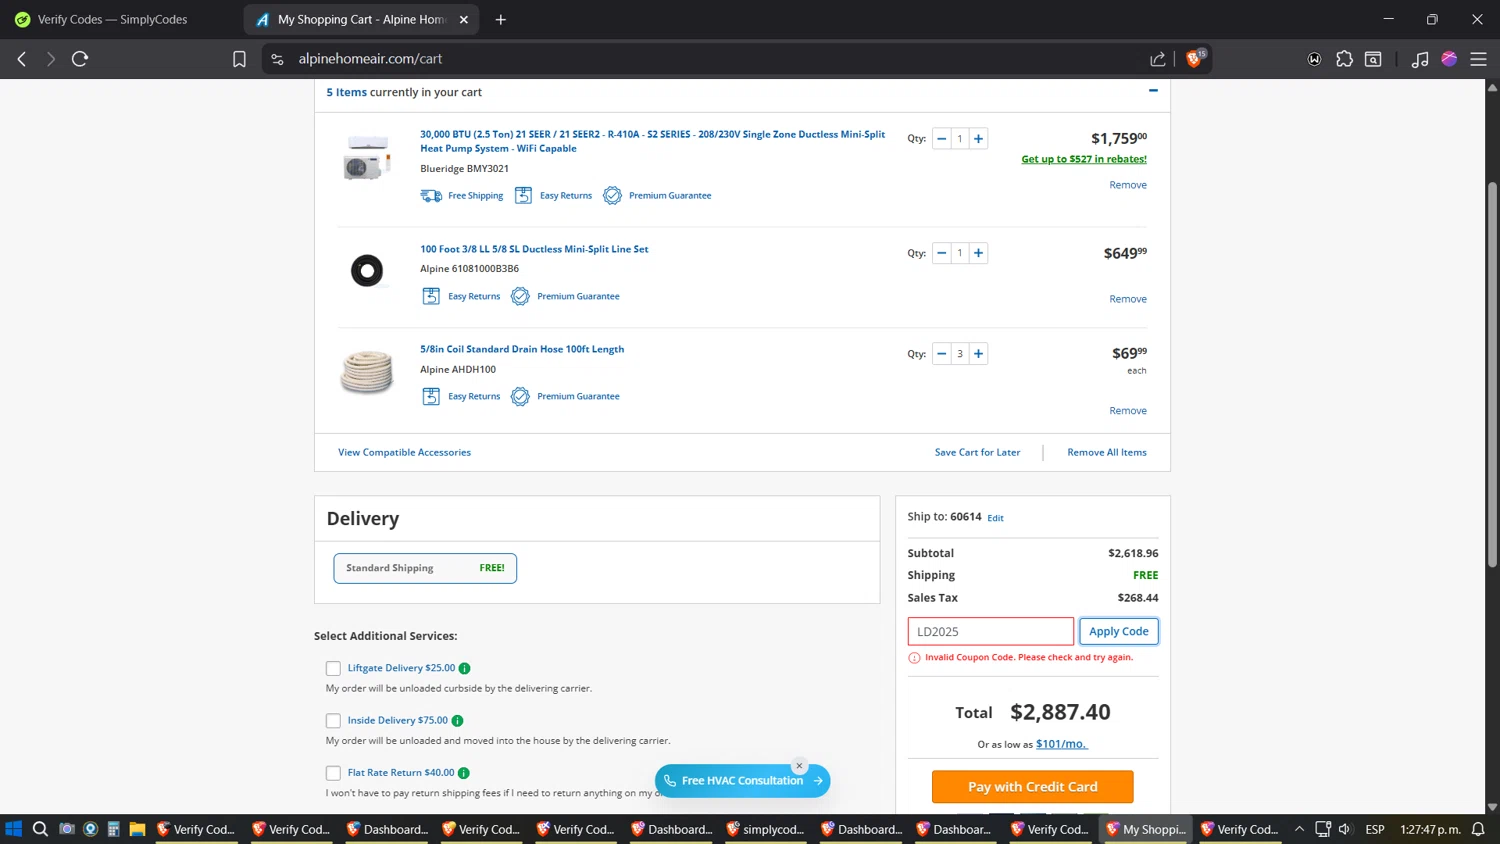The image size is (1500, 844).
Task: Open Windows taskbar search
Action: tap(40, 829)
